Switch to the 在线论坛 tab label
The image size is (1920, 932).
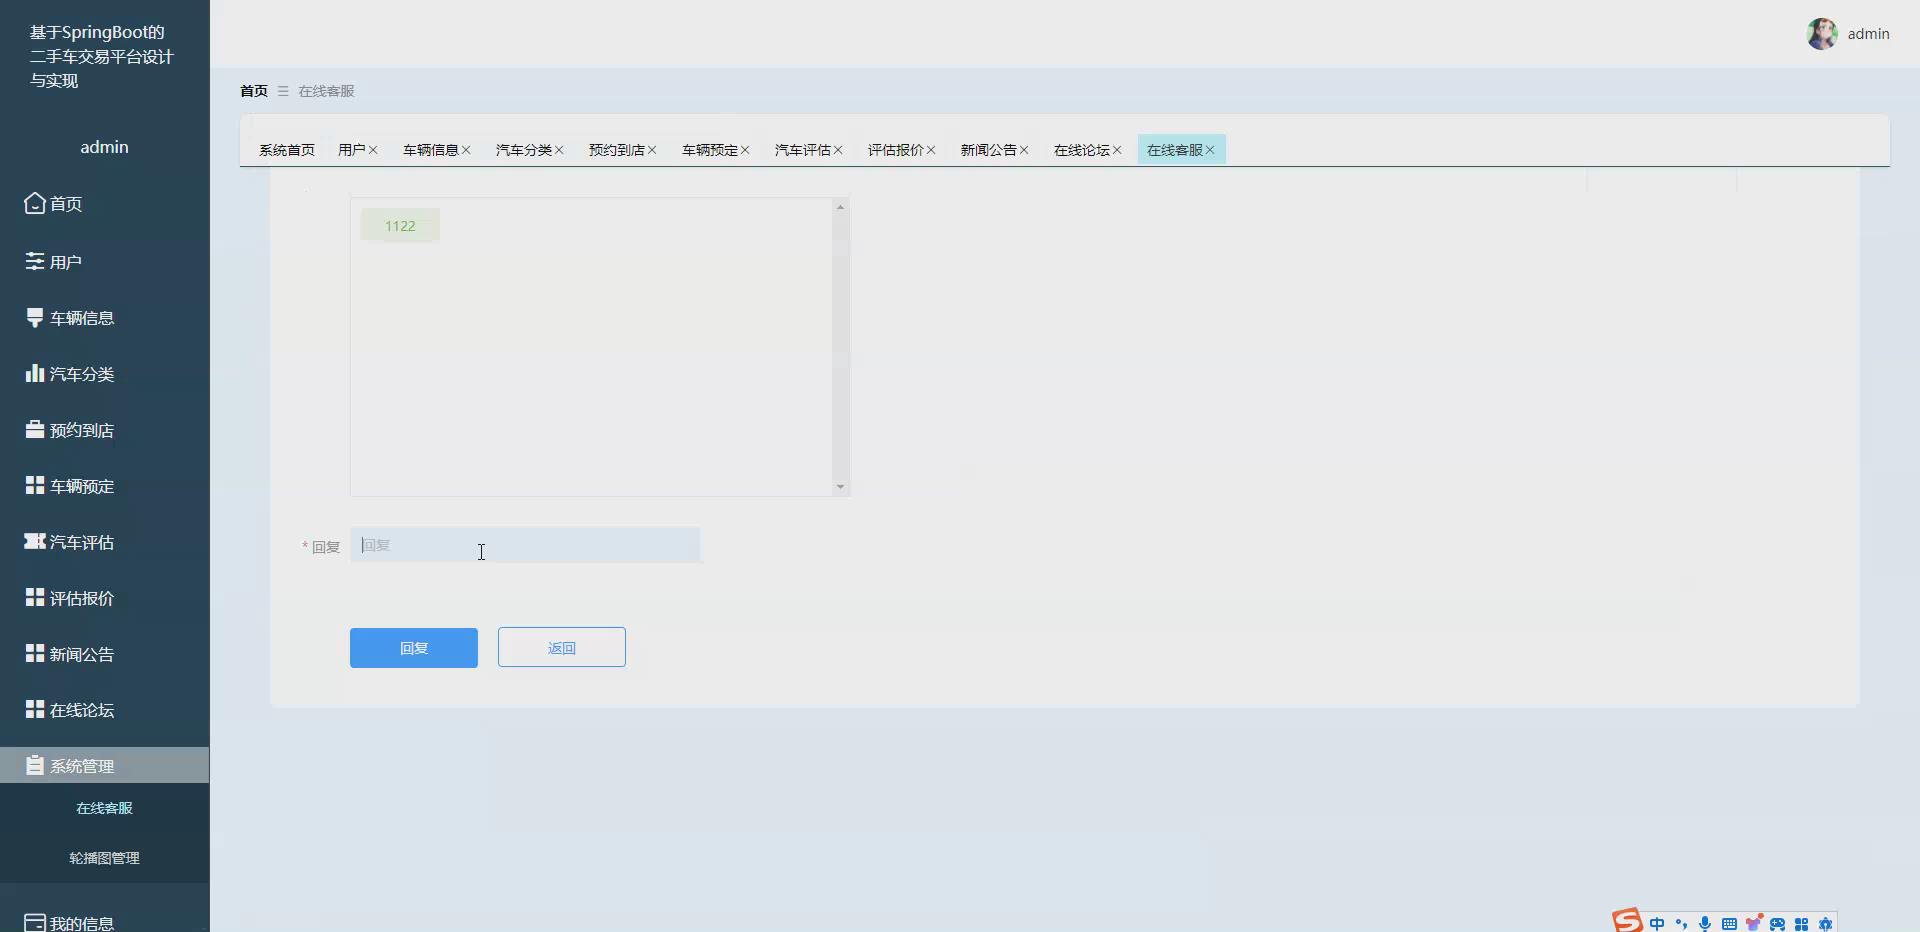click(x=1082, y=150)
